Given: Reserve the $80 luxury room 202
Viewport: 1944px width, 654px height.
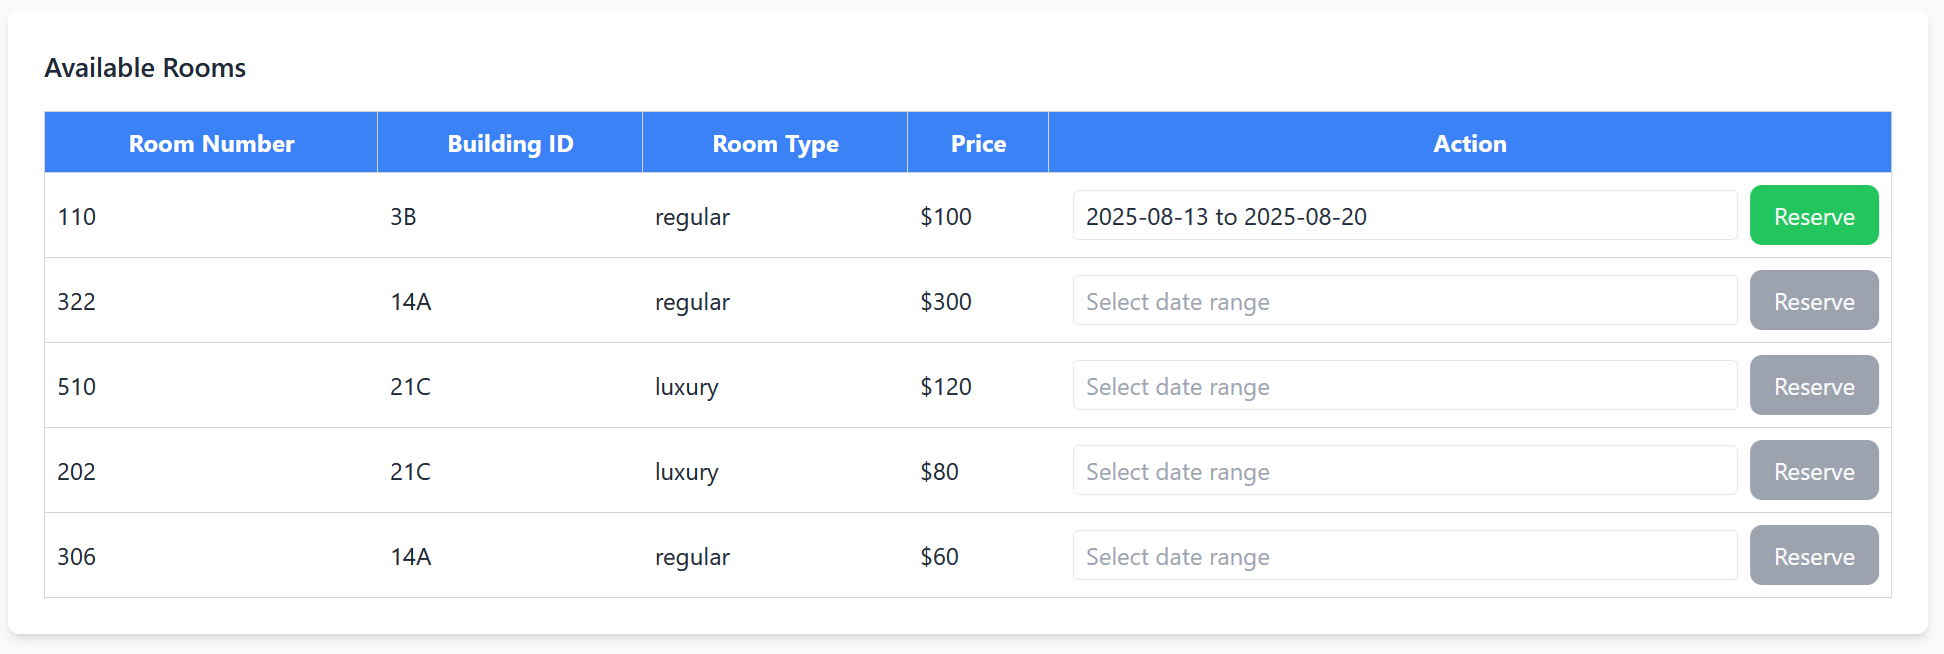Looking at the screenshot, I should point(1813,471).
